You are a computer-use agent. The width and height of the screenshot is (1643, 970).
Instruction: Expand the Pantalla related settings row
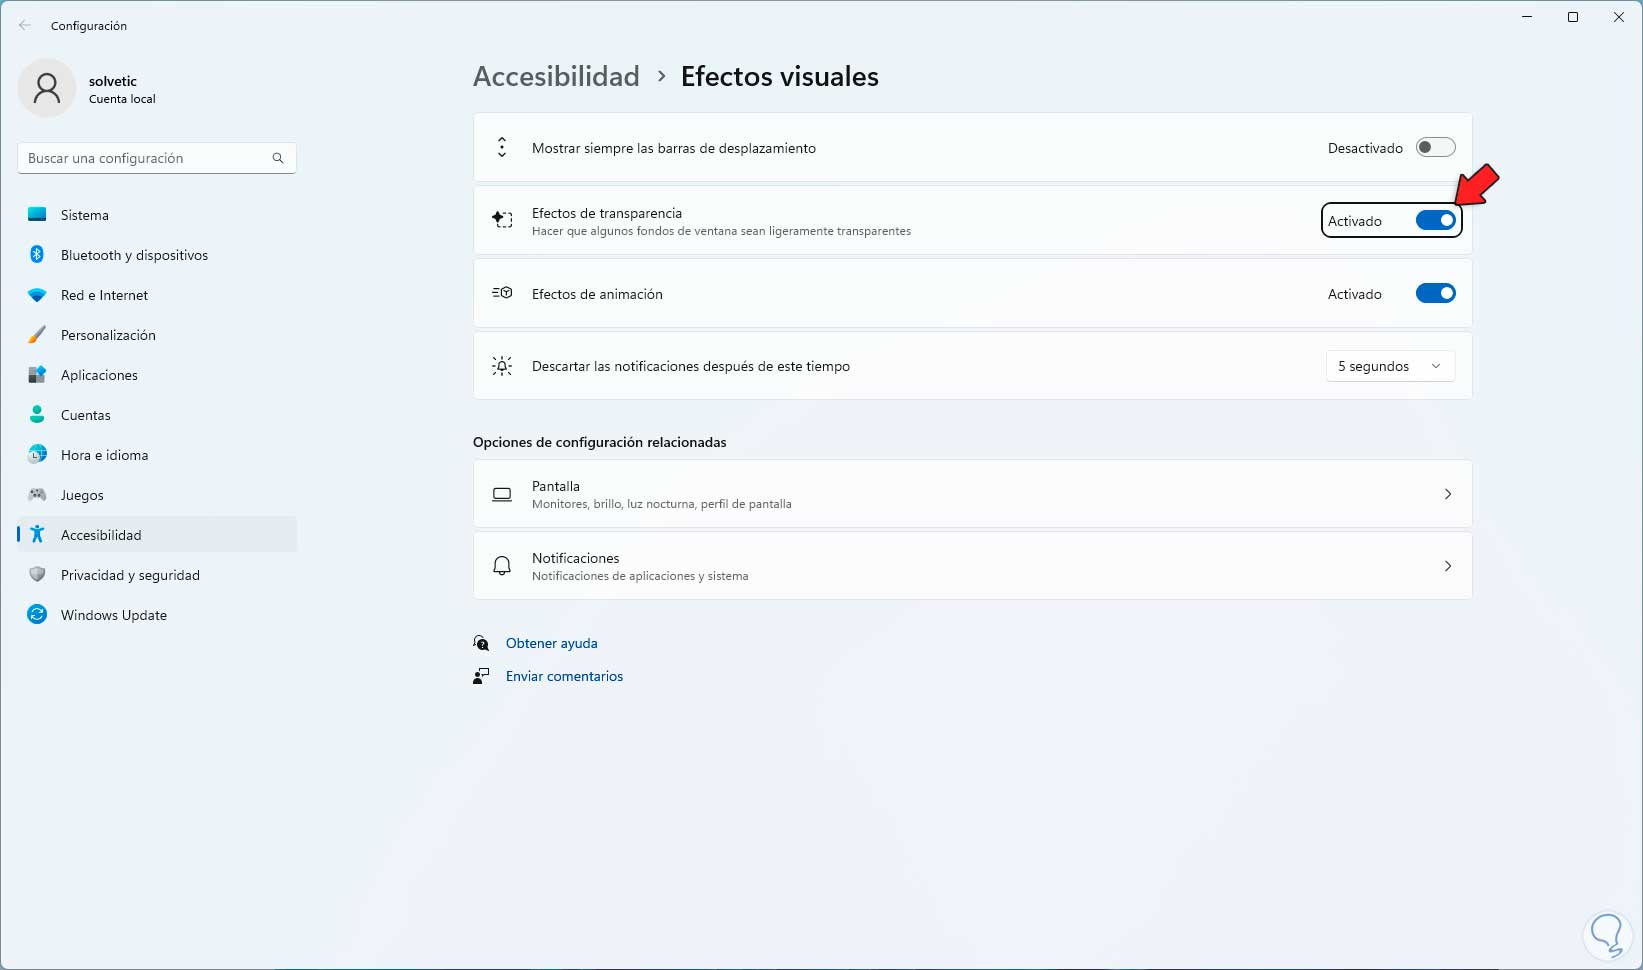point(972,494)
